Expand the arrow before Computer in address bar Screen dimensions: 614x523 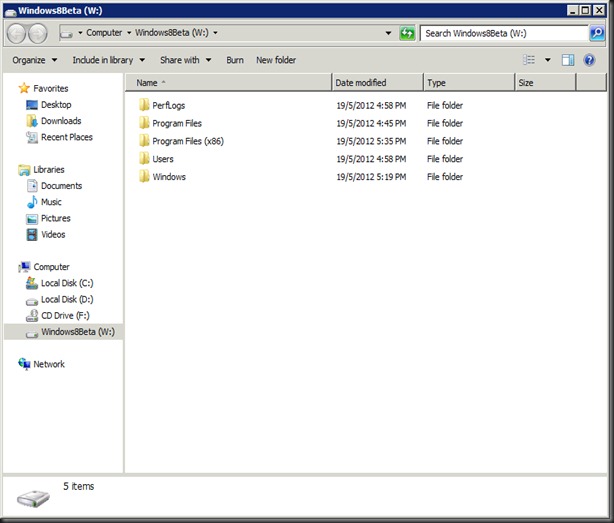[80, 33]
